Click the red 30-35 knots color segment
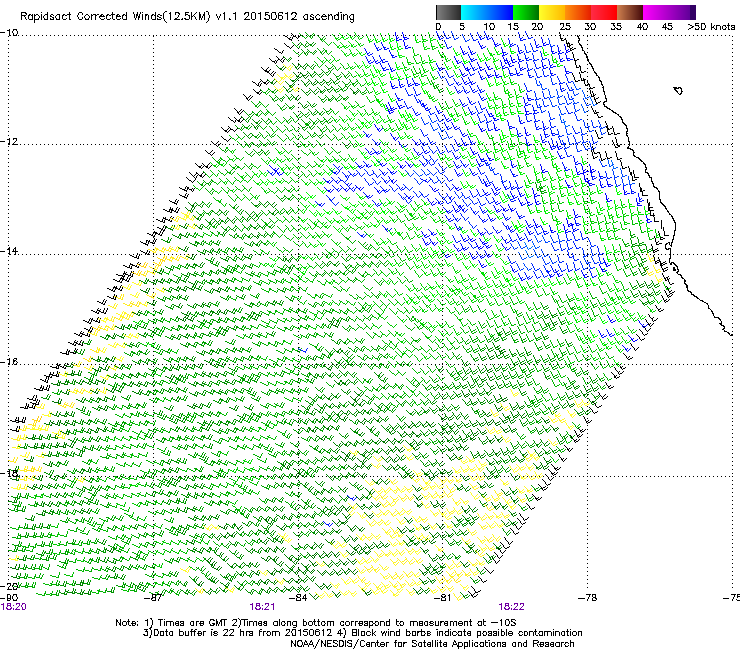This screenshot has width=740, height=650. pos(604,12)
